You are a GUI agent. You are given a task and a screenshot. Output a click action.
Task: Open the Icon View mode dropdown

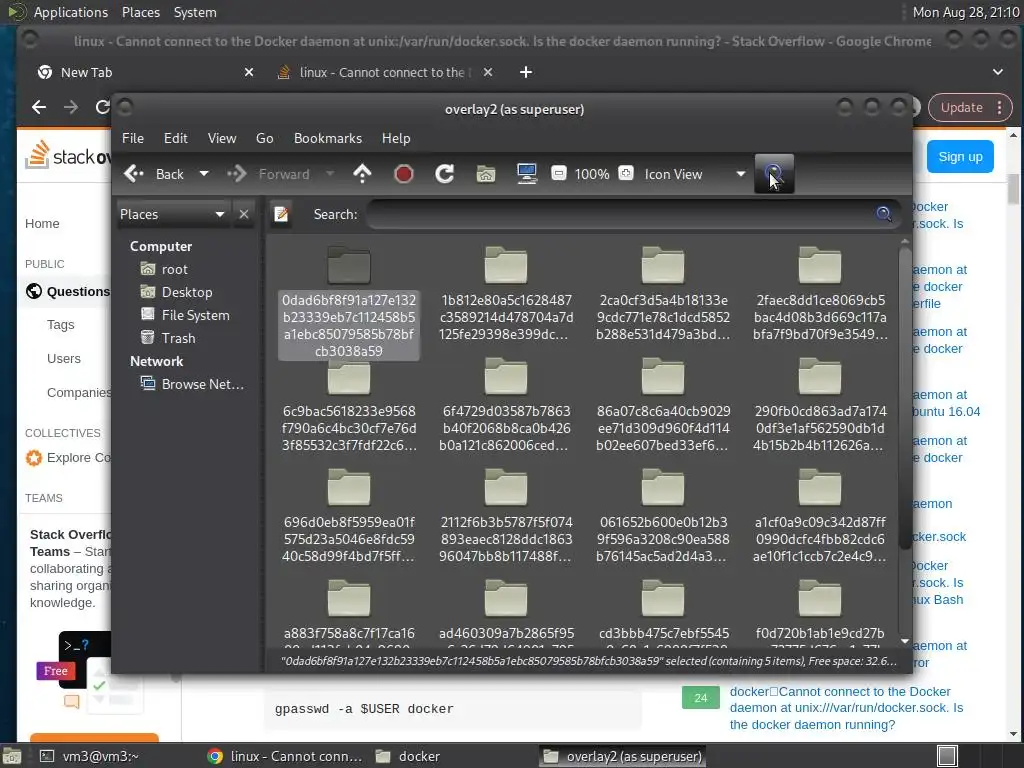[x=694, y=174]
